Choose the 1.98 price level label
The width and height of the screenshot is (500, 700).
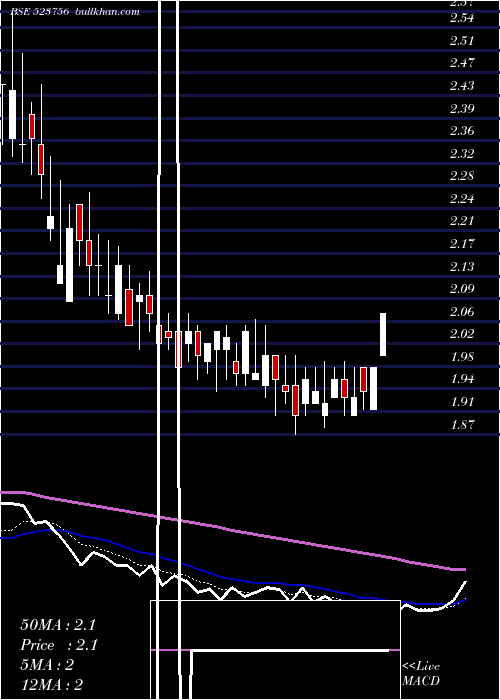tap(462, 357)
